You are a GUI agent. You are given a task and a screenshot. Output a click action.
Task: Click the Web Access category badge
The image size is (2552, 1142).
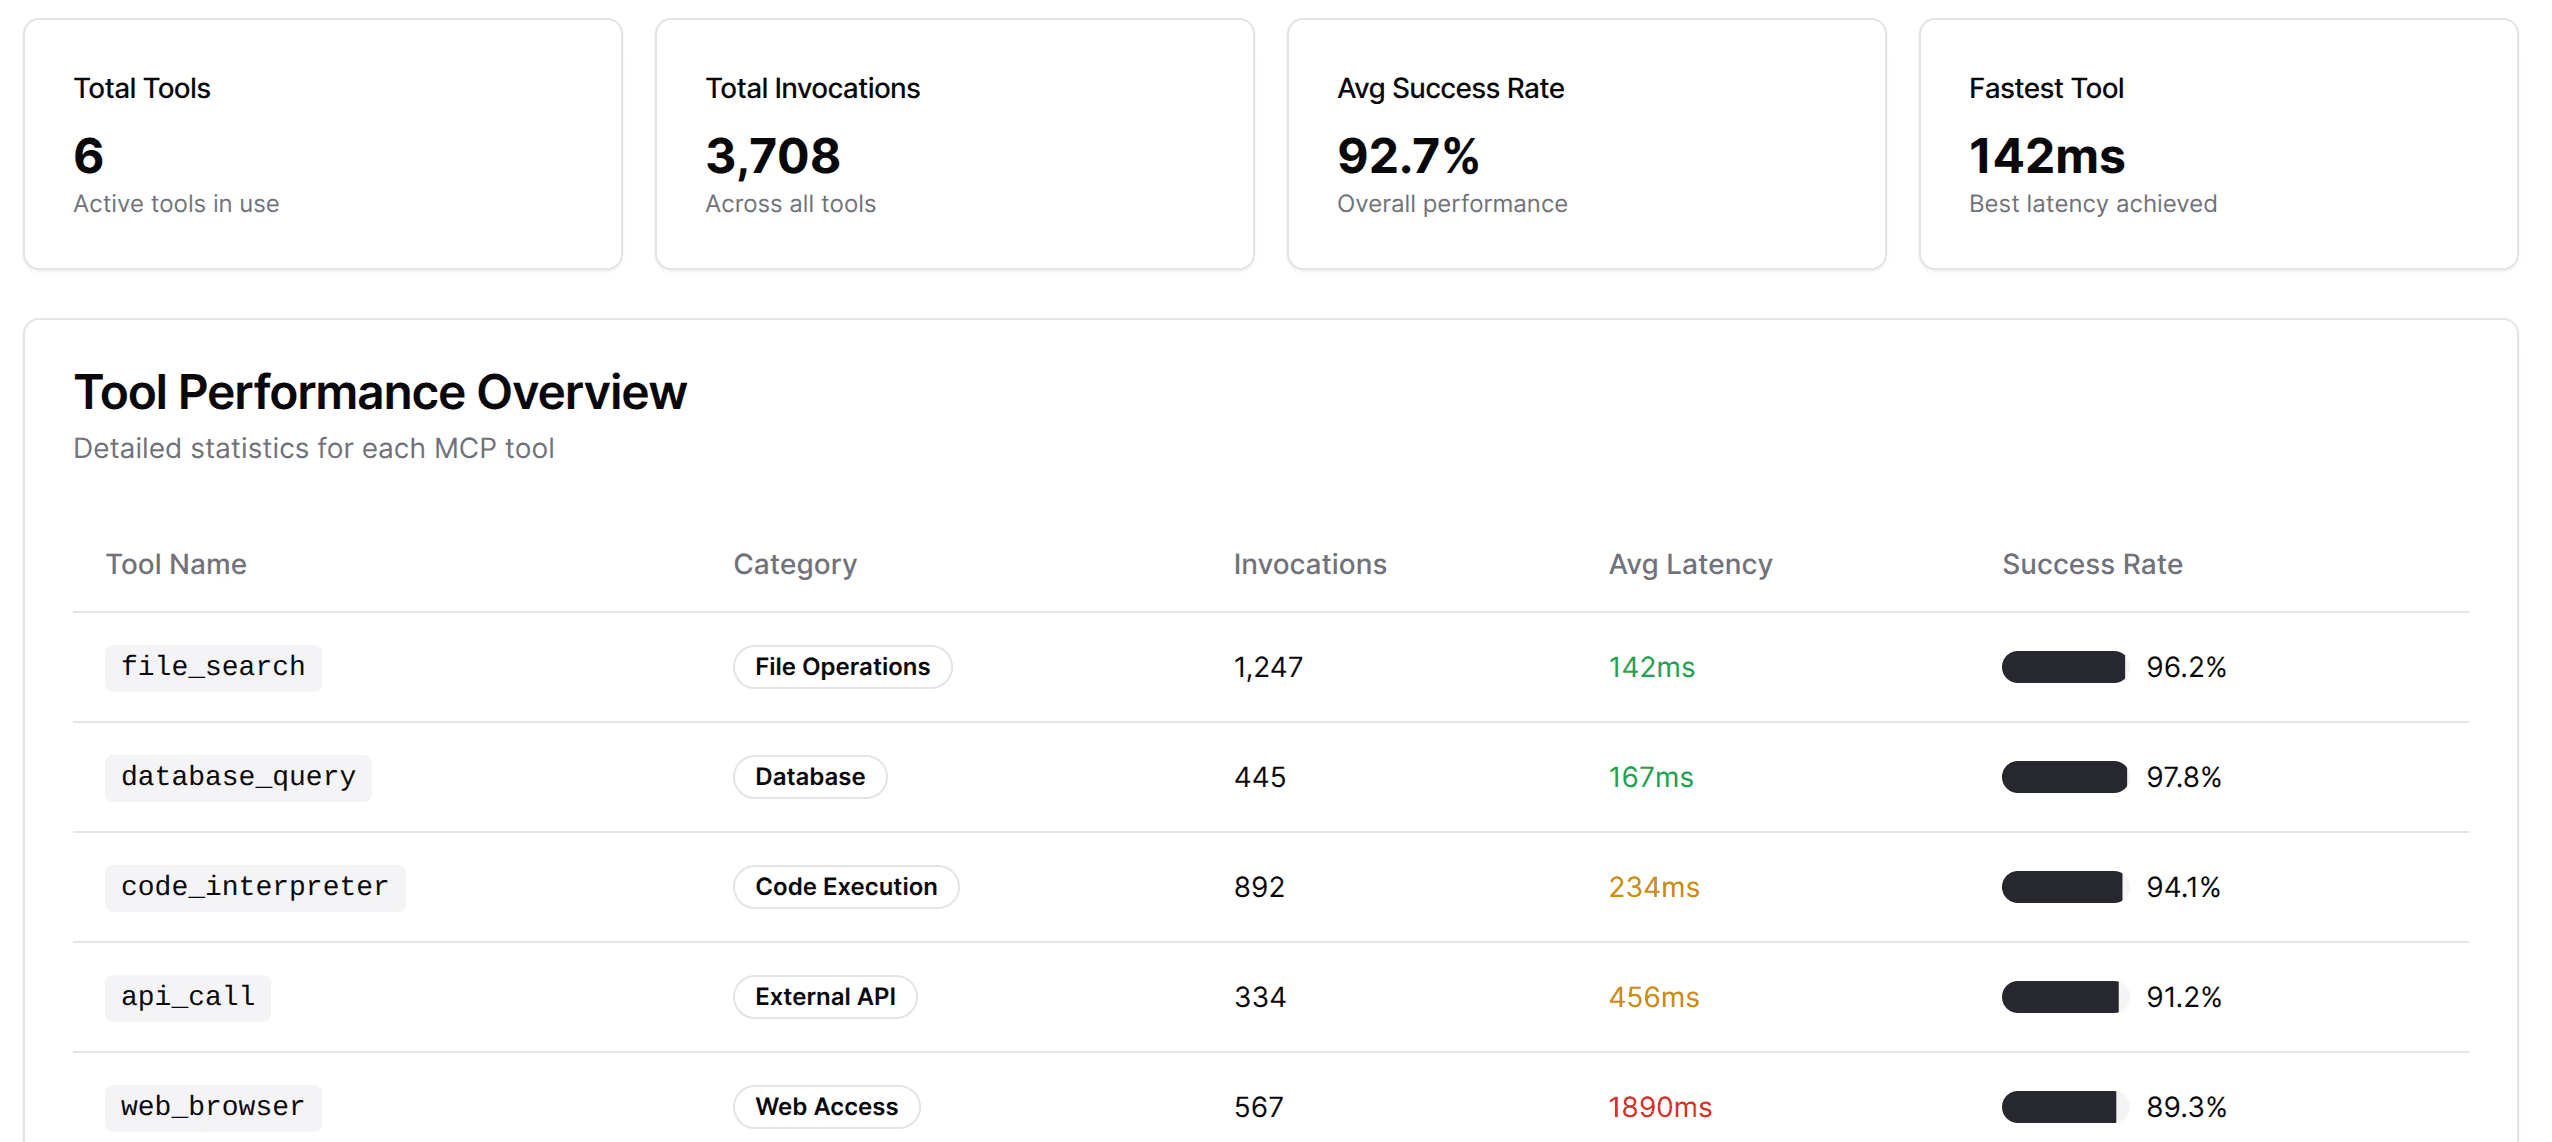tap(826, 1107)
